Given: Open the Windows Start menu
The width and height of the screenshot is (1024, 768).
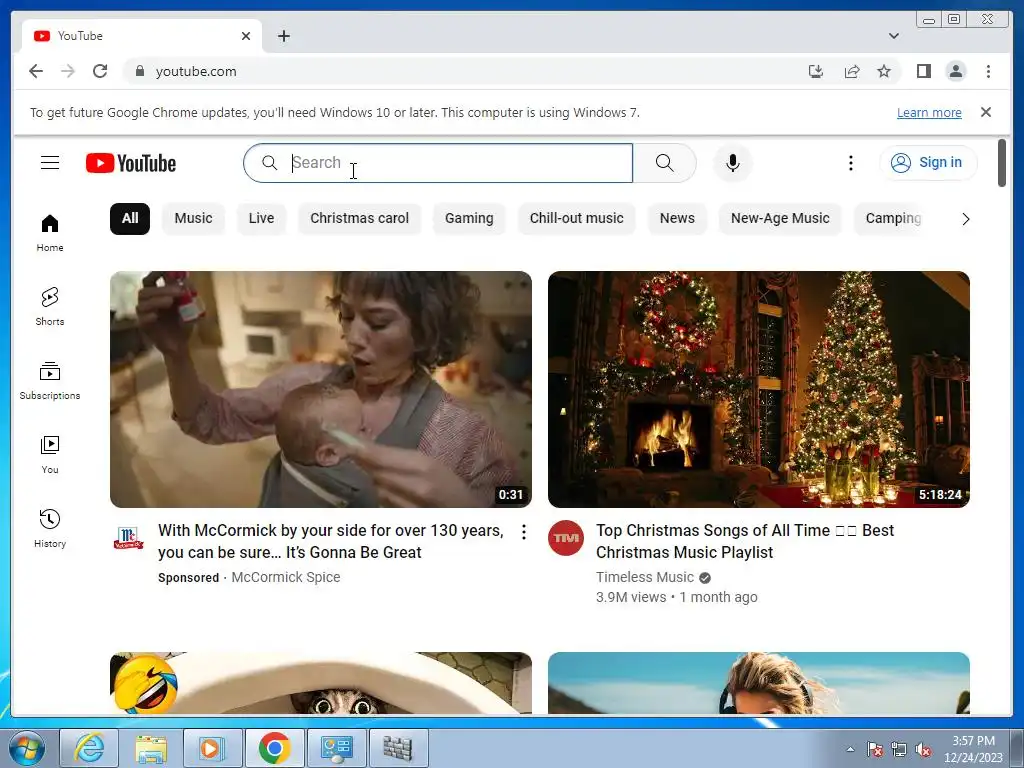Looking at the screenshot, I should (25, 748).
